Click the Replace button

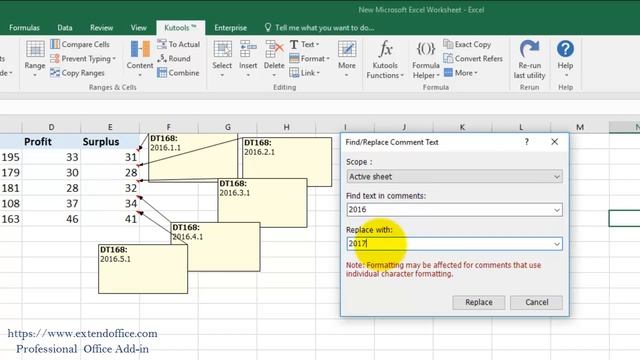[x=478, y=302]
